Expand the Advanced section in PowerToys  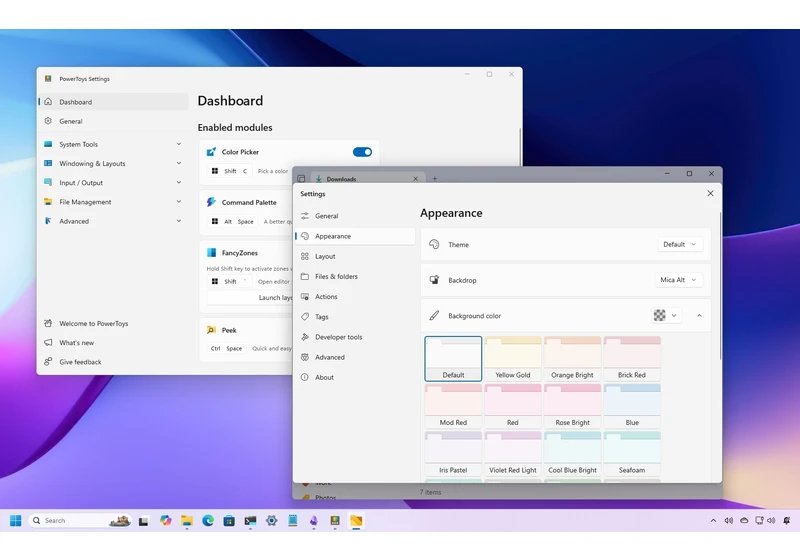pyautogui.click(x=179, y=221)
